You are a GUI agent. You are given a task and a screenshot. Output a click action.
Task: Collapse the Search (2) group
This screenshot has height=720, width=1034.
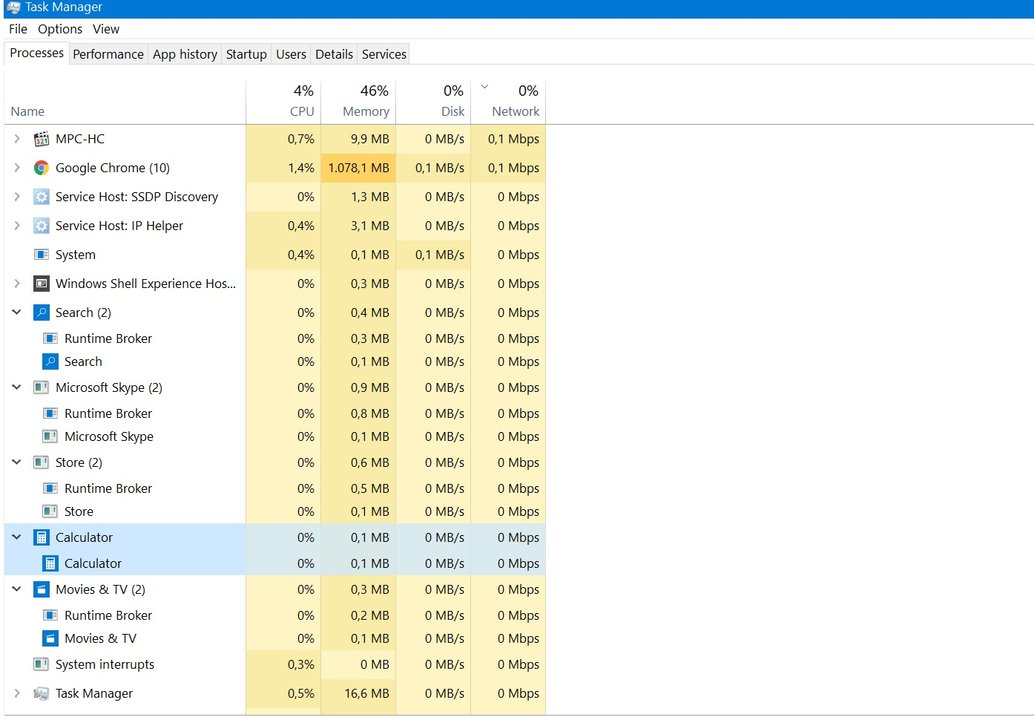[x=17, y=313]
